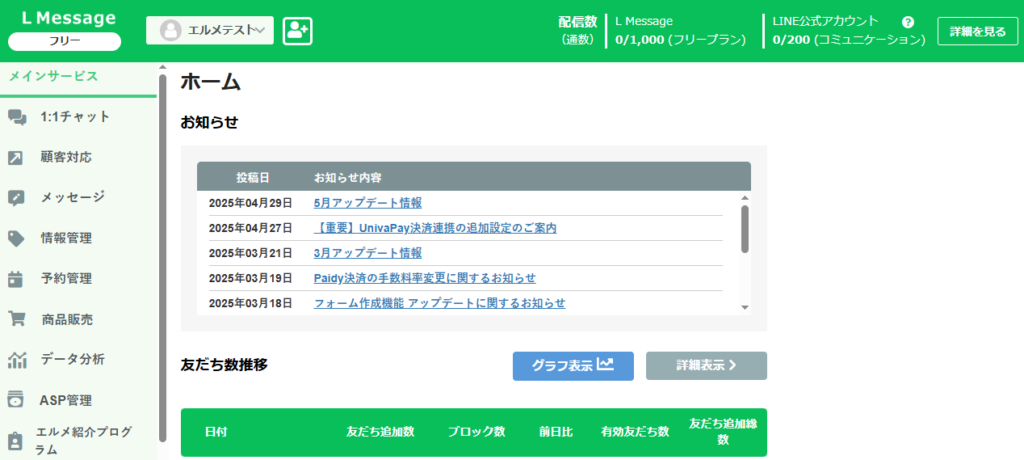The image size is (1024, 460).
Task: Click the 投稿日 column header
Action: 252,177
